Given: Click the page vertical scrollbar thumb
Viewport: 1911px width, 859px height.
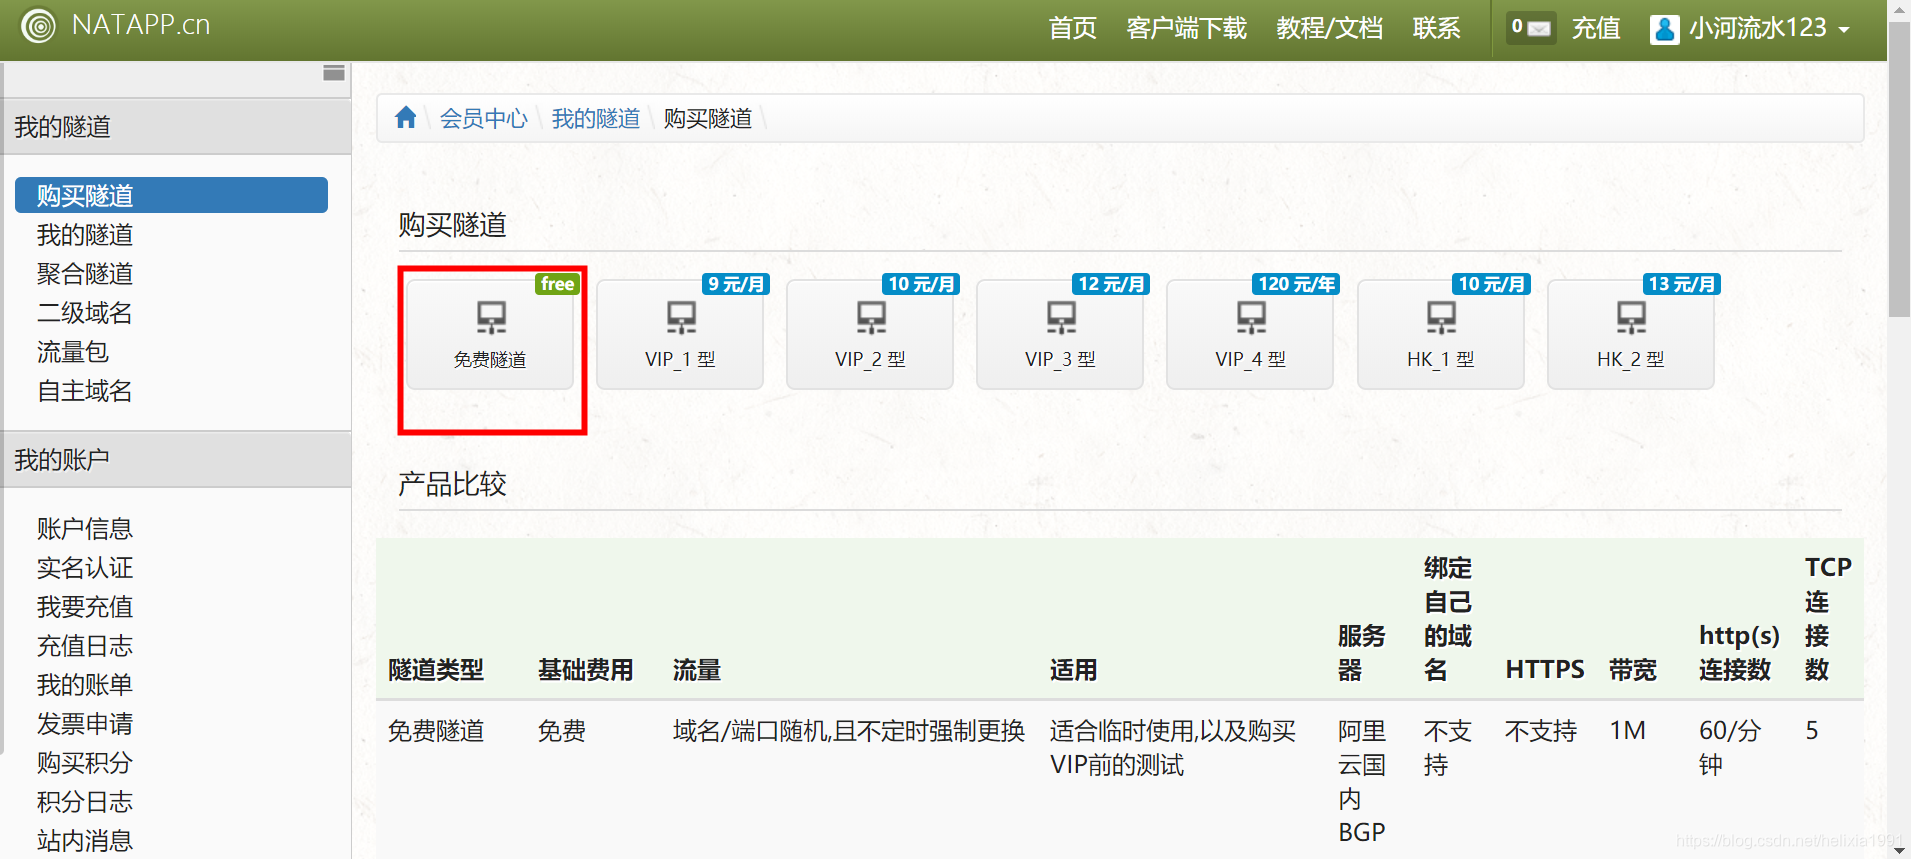Looking at the screenshot, I should (1899, 168).
